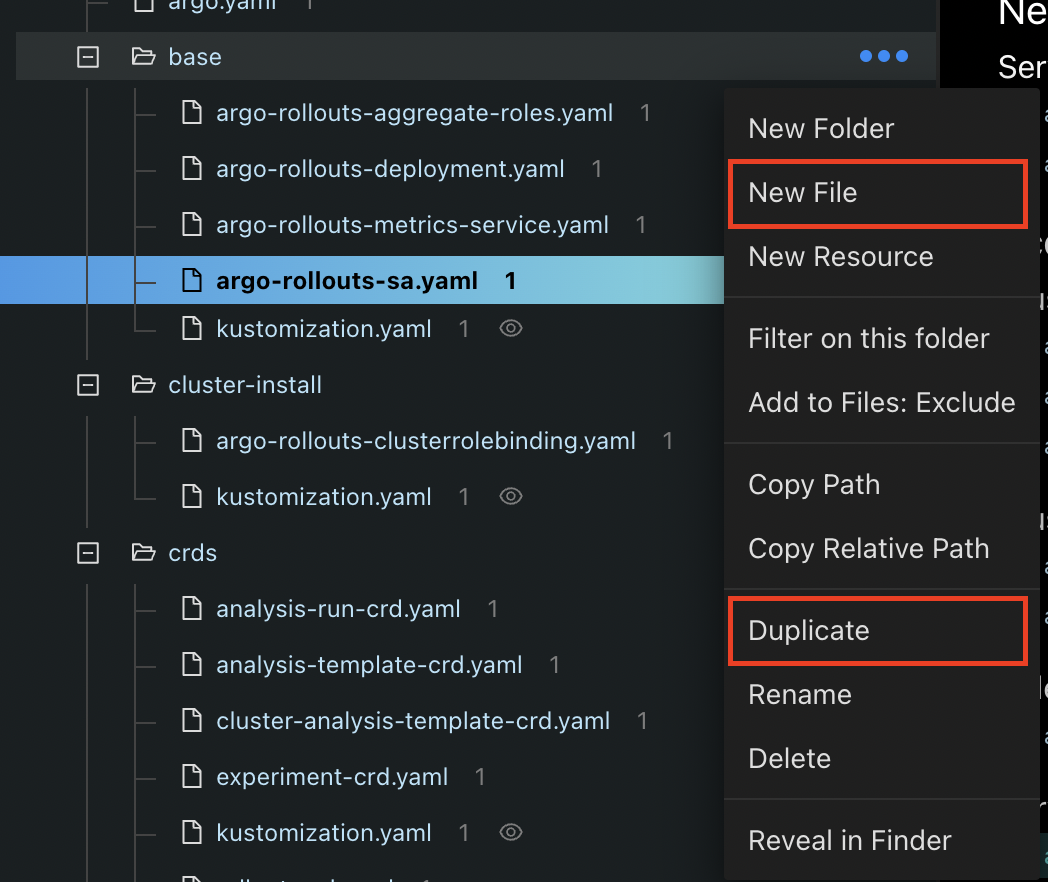Click the crds folder icon
The width and height of the screenshot is (1048, 882).
click(143, 552)
